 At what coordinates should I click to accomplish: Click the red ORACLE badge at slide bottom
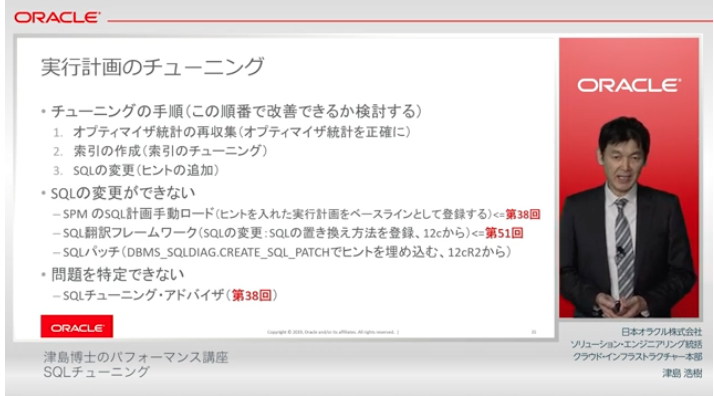(76, 326)
